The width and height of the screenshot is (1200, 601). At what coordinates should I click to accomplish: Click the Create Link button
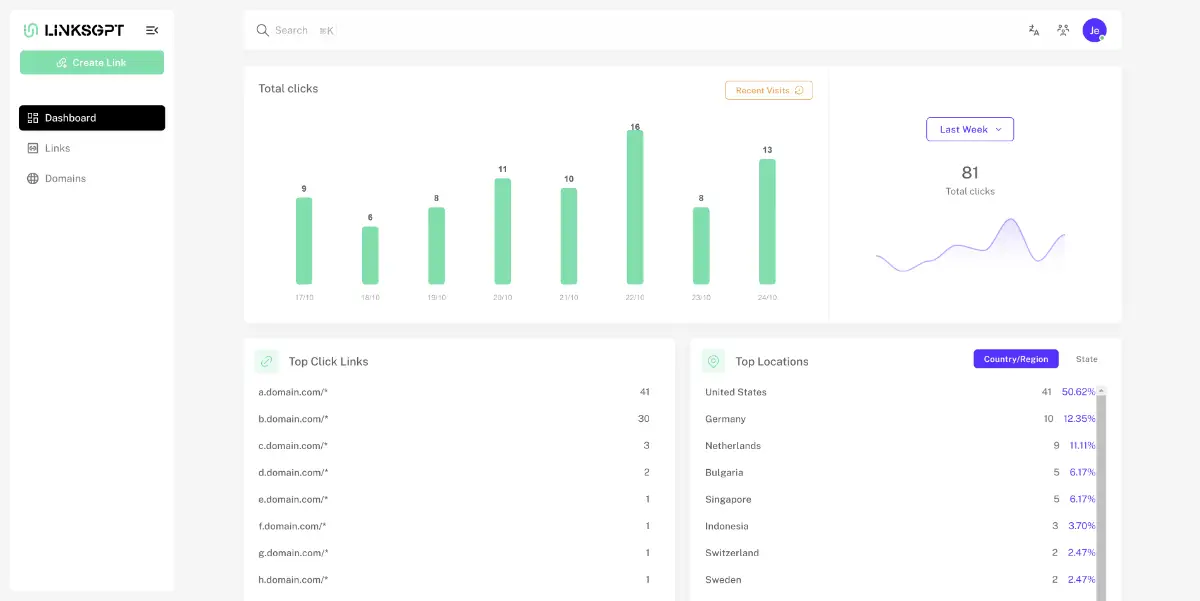[91, 61]
